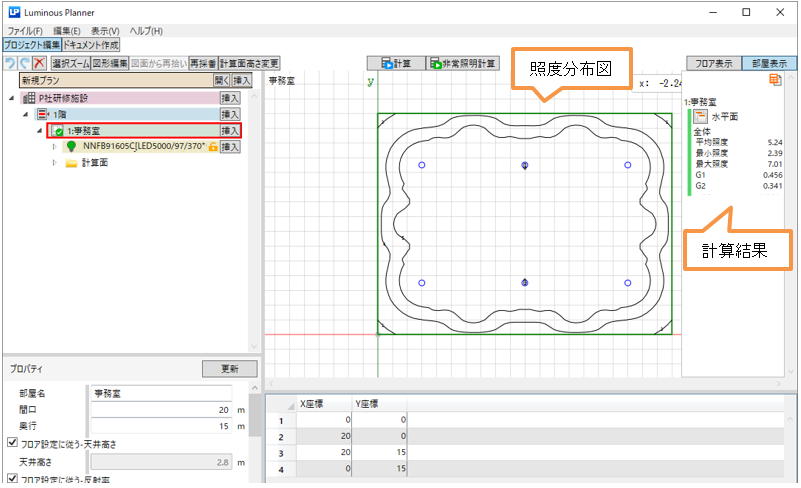Switch to ドキュメント作成 tab
The height and width of the screenshot is (488, 801).
click(91, 46)
